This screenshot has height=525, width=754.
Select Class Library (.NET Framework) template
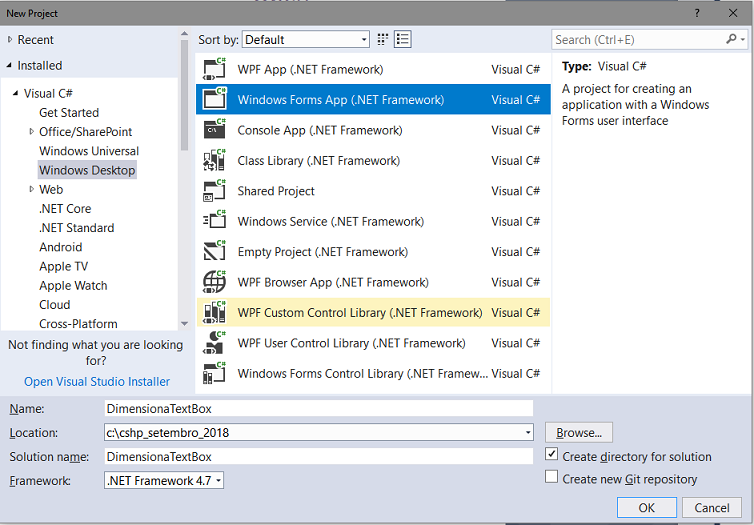[373, 160]
